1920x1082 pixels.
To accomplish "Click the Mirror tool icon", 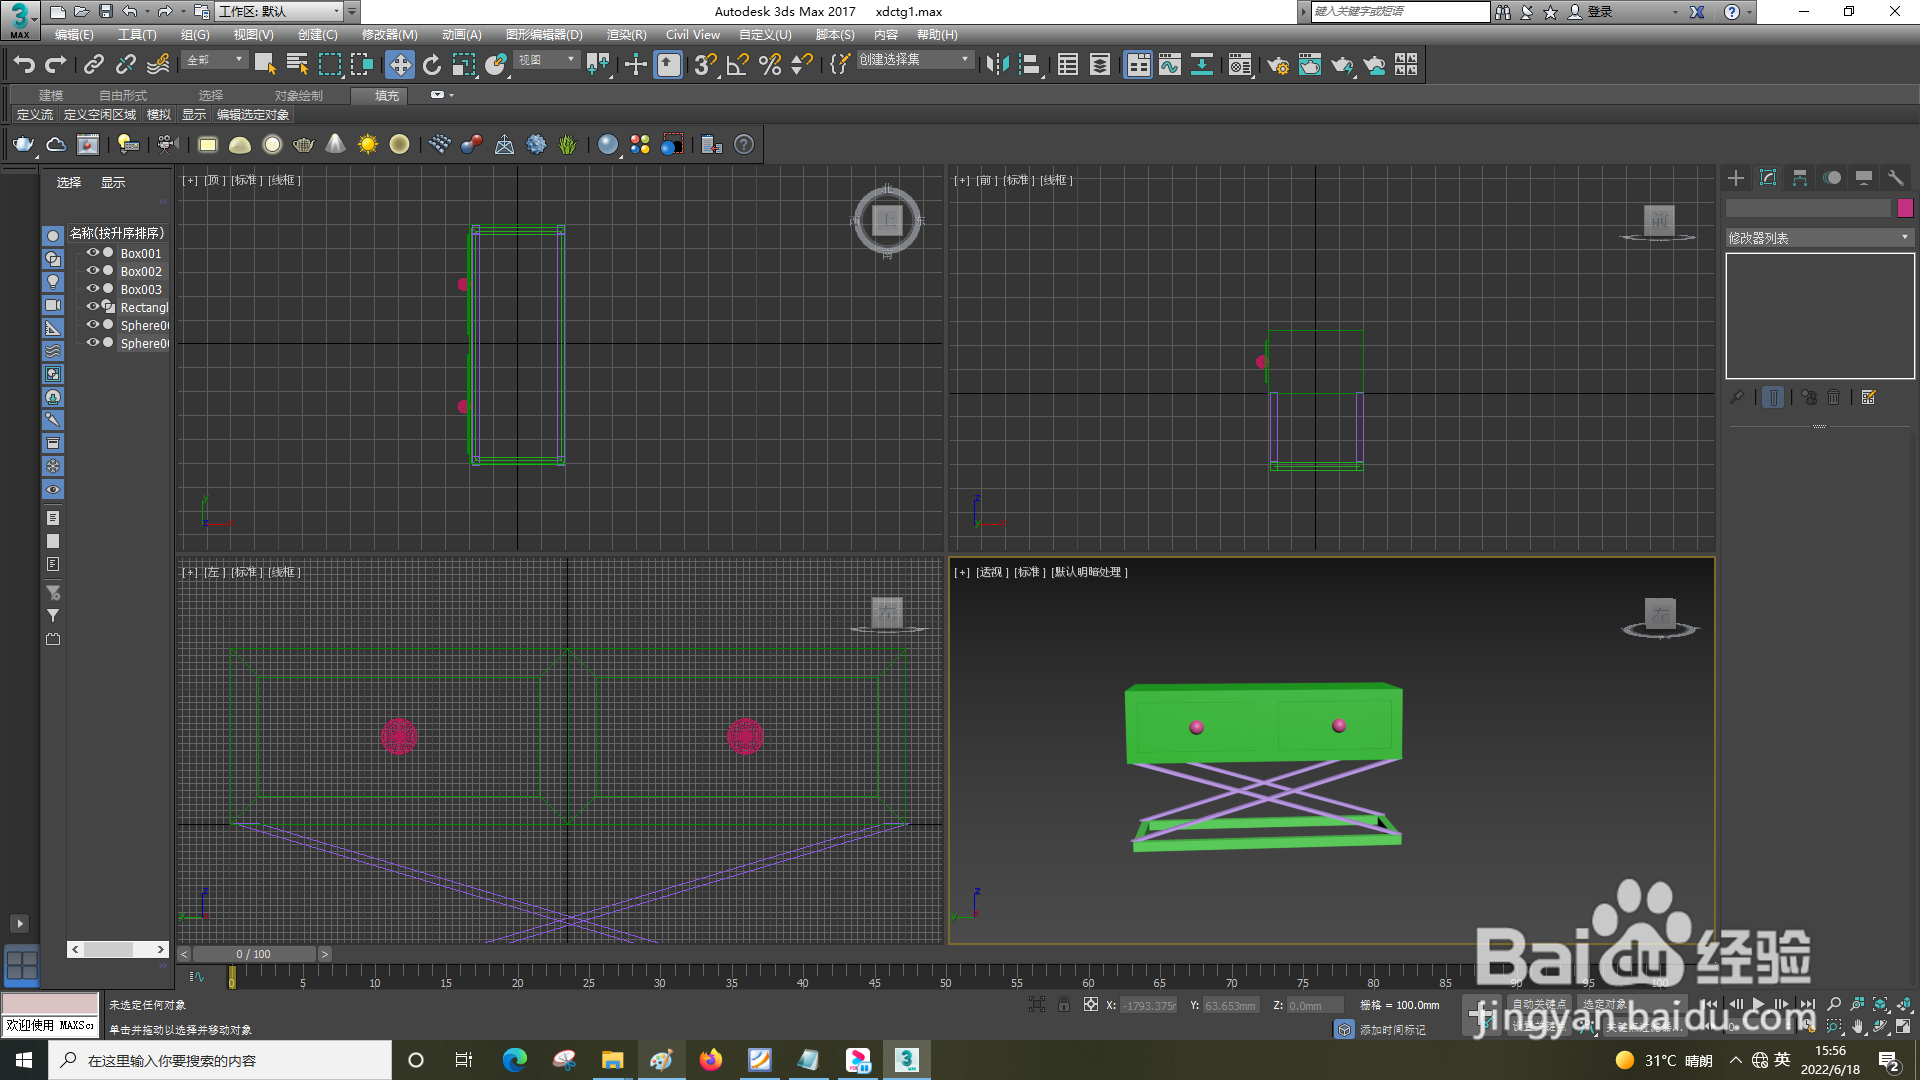I will pos(996,65).
